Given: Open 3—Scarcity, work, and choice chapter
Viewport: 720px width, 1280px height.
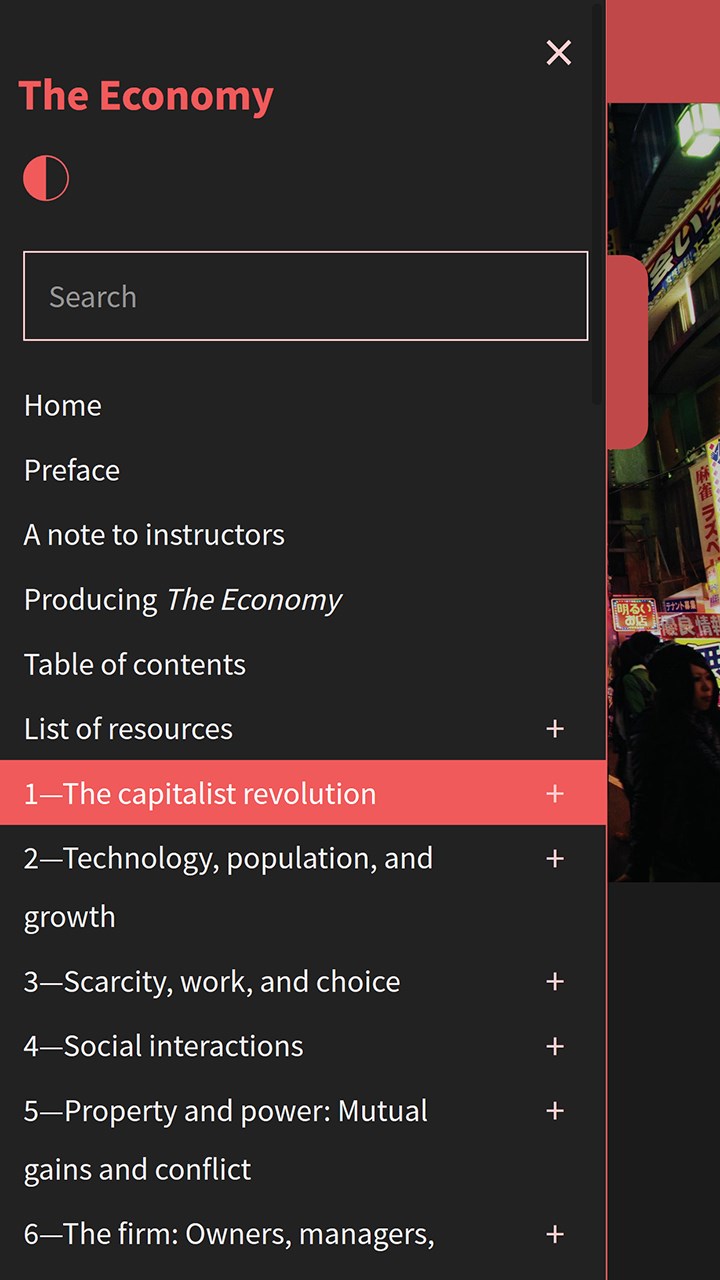Looking at the screenshot, I should 212,982.
